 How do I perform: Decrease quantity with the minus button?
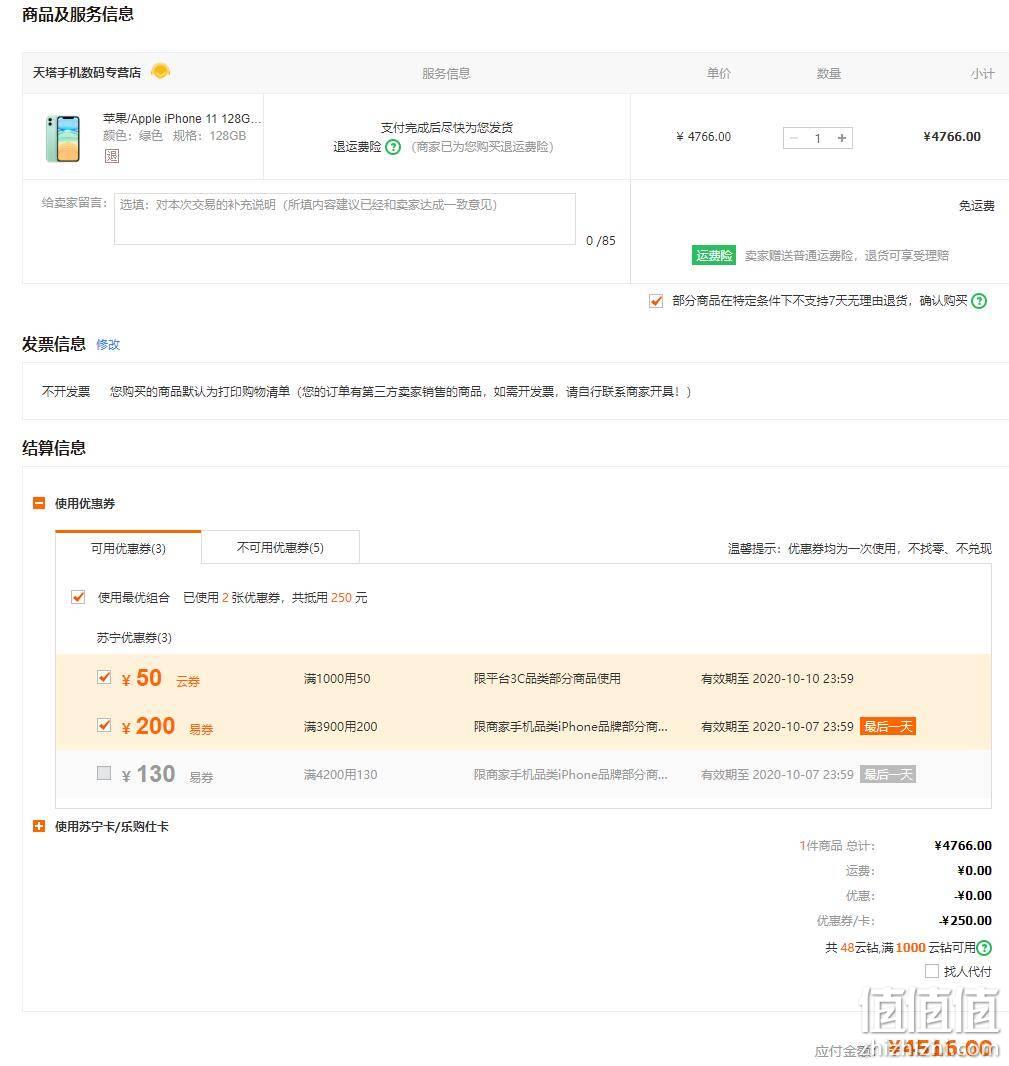click(x=793, y=138)
